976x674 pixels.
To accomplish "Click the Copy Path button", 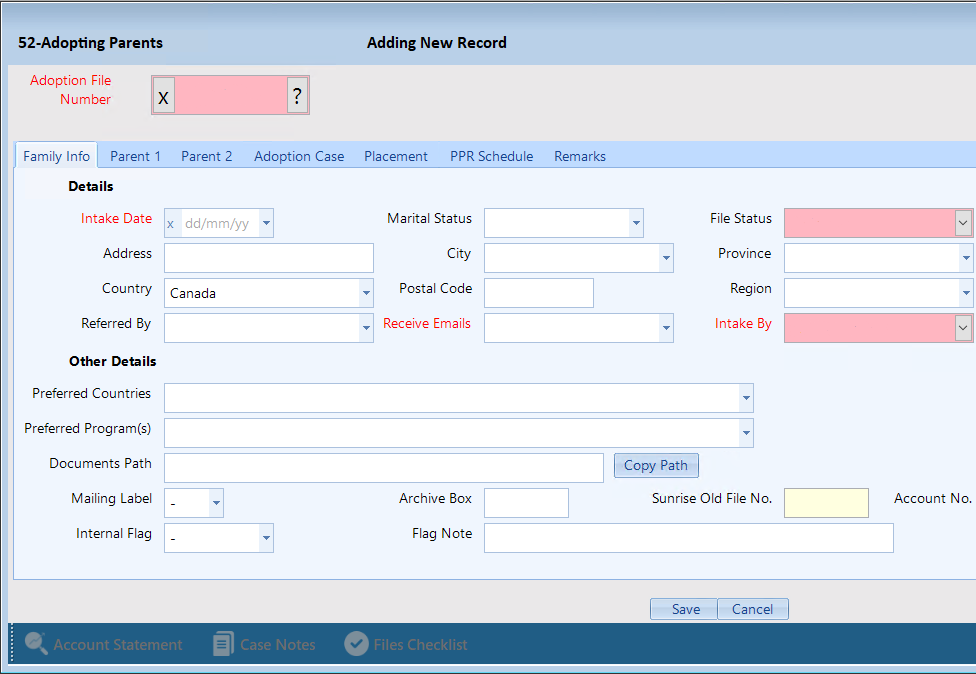I will (x=655, y=465).
